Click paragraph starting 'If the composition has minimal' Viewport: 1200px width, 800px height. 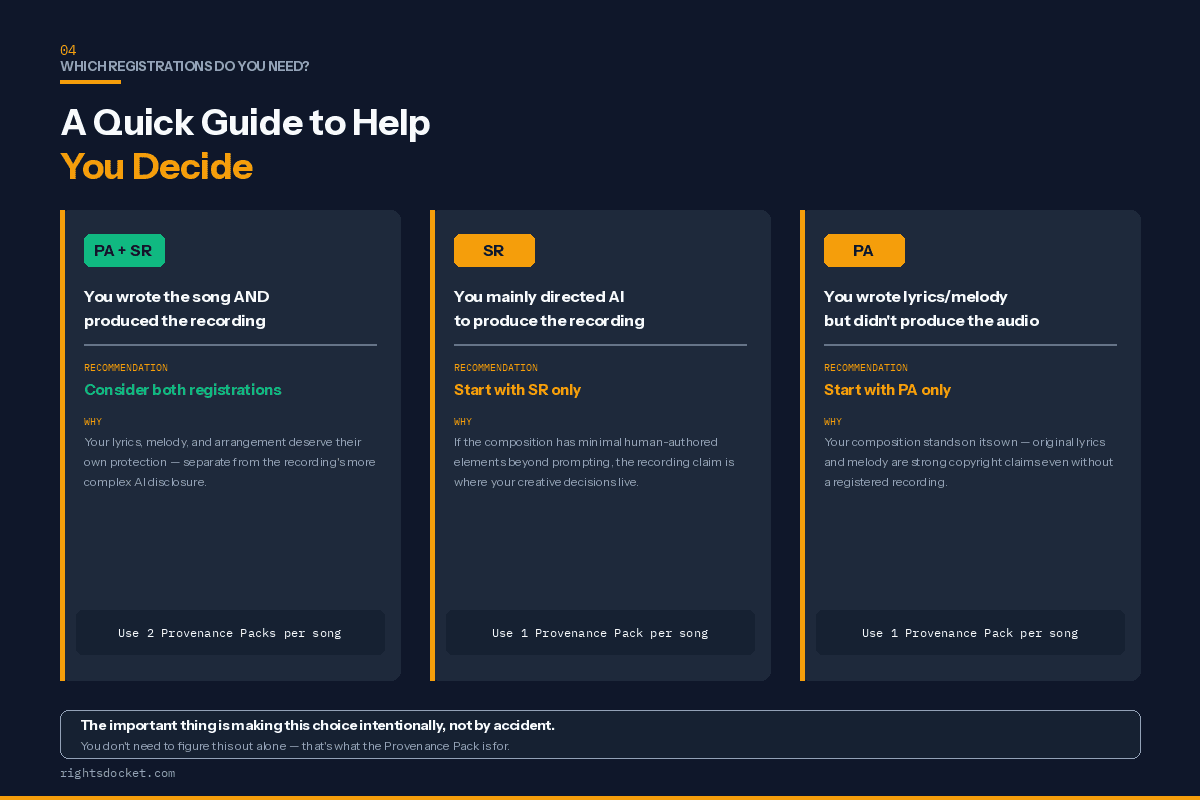(594, 462)
